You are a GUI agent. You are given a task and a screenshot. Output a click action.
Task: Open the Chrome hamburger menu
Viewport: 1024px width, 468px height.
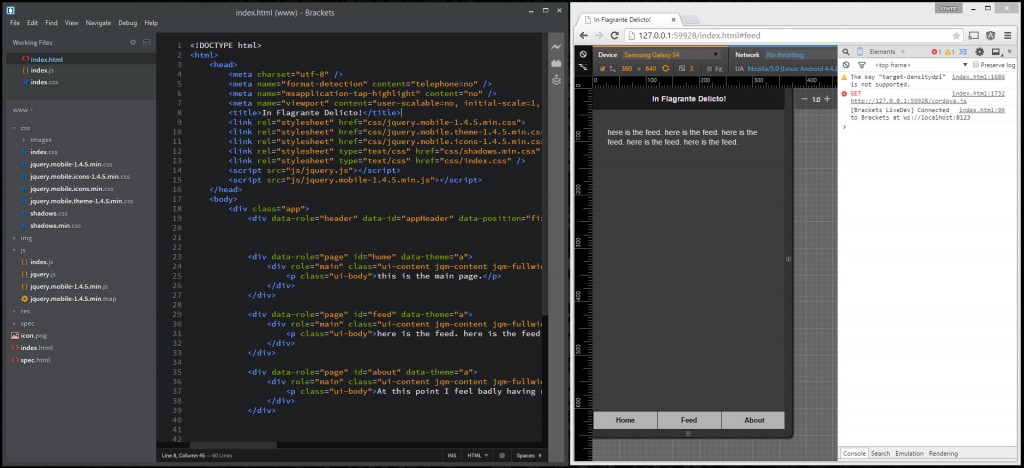click(x=1008, y=35)
